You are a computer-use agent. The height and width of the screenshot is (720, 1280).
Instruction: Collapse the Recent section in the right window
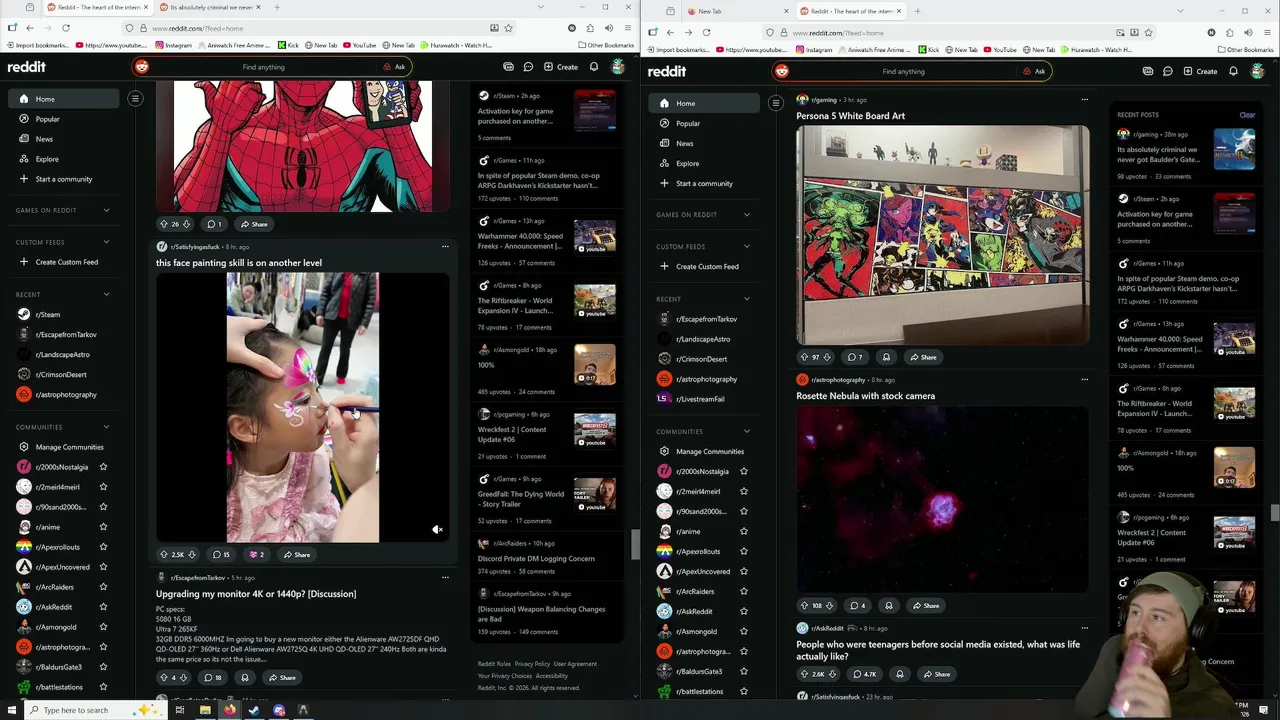[x=746, y=298]
